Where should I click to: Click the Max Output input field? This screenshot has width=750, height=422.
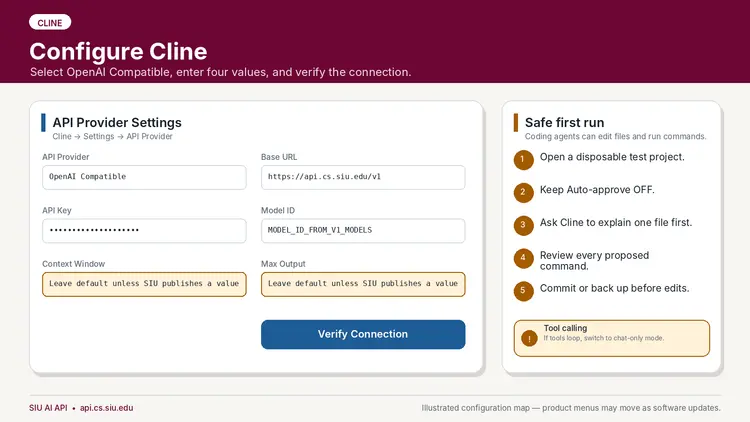(x=363, y=284)
